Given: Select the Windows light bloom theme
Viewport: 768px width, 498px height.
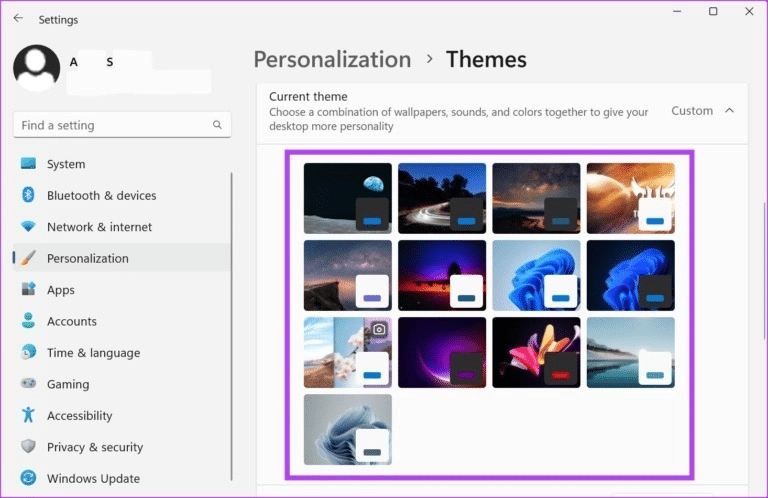Looking at the screenshot, I should pyautogui.click(x=536, y=275).
